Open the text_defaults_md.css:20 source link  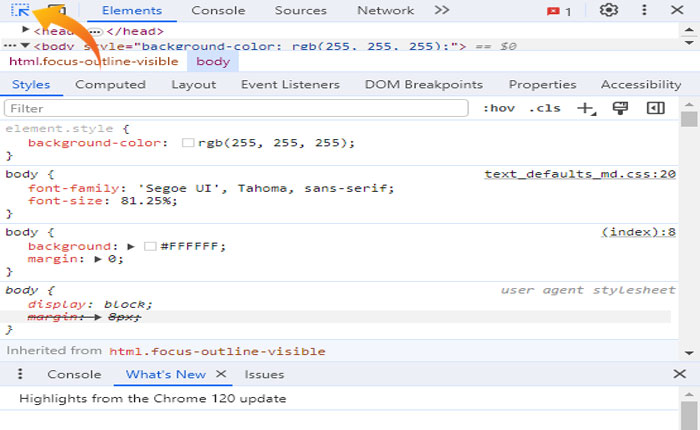coord(580,174)
